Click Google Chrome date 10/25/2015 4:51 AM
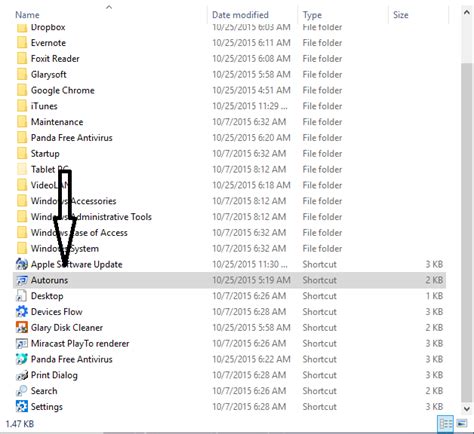This screenshot has height=434, width=474. click(x=251, y=90)
